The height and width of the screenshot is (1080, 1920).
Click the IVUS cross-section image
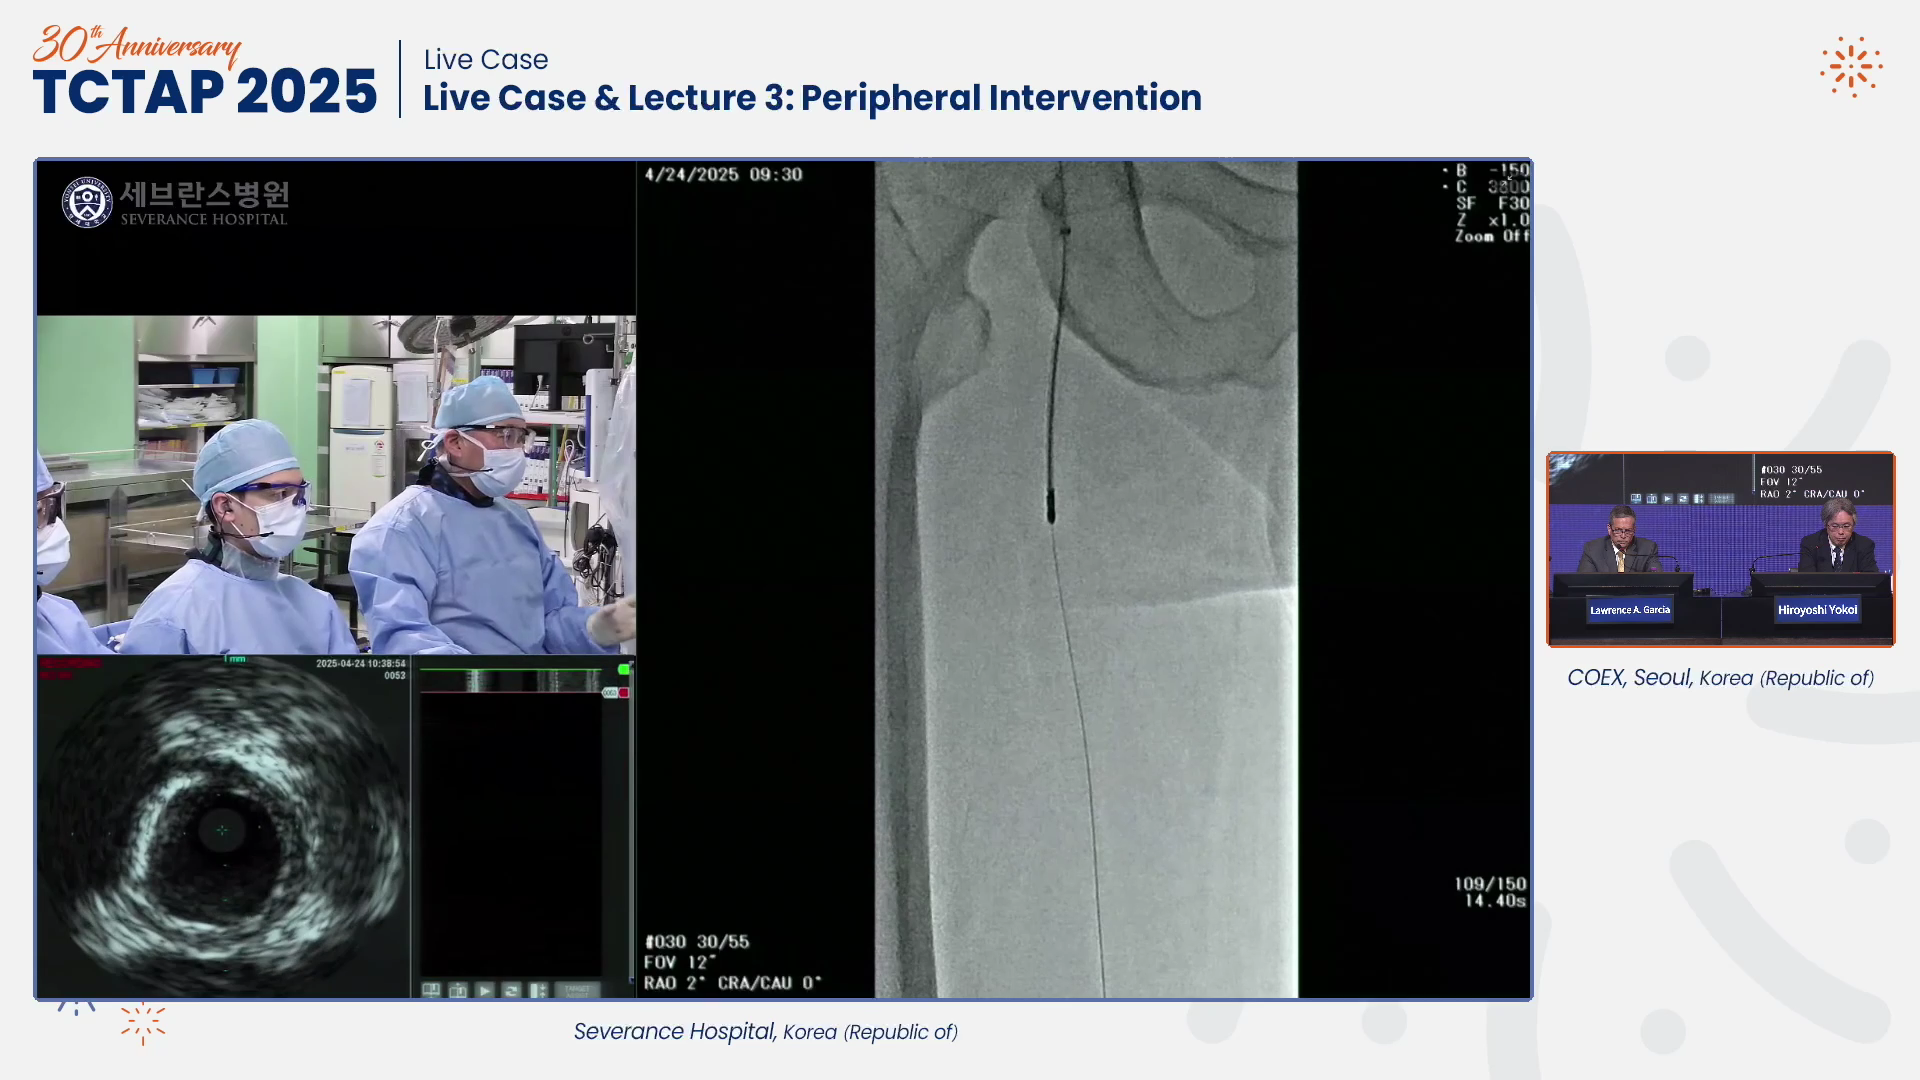pyautogui.click(x=223, y=828)
